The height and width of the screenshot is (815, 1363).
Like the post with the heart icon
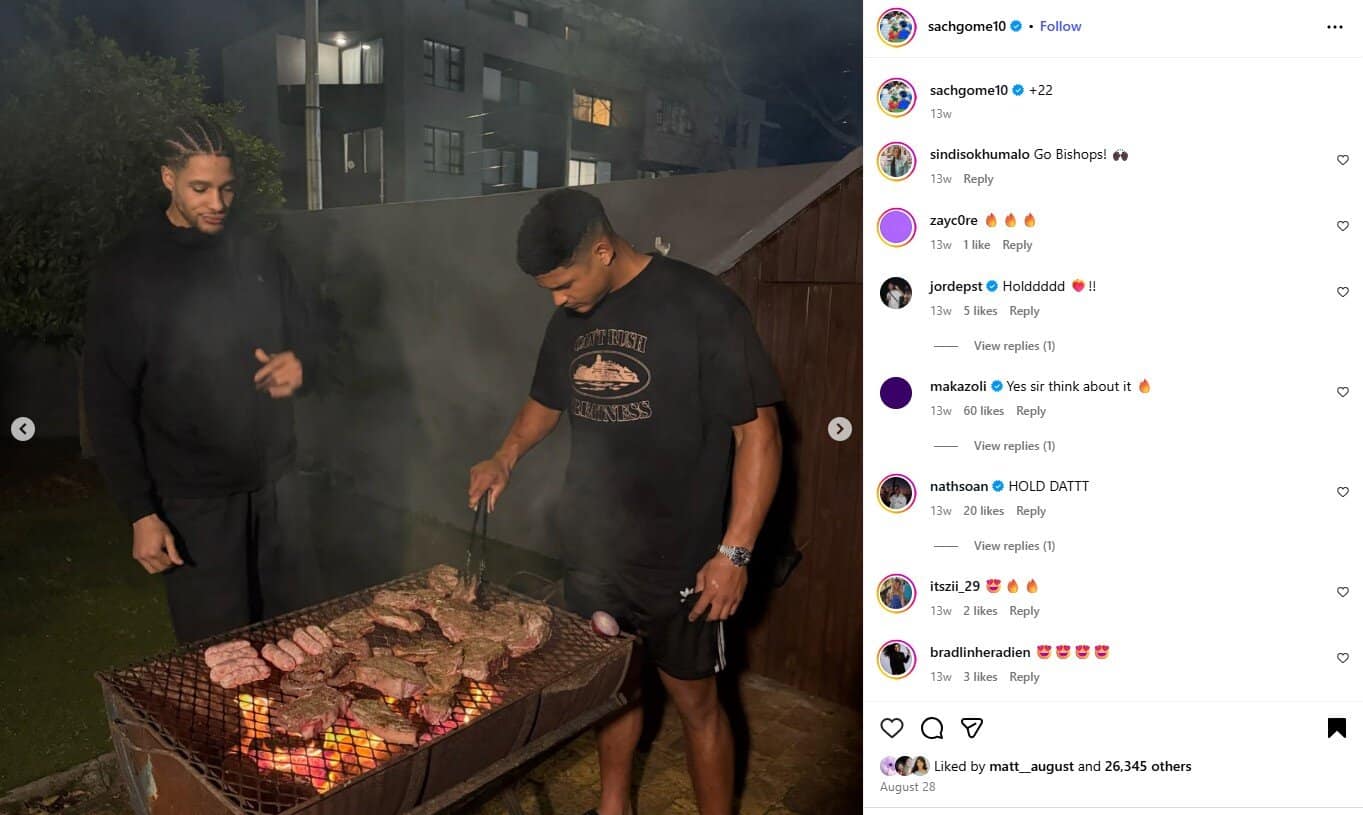[892, 728]
